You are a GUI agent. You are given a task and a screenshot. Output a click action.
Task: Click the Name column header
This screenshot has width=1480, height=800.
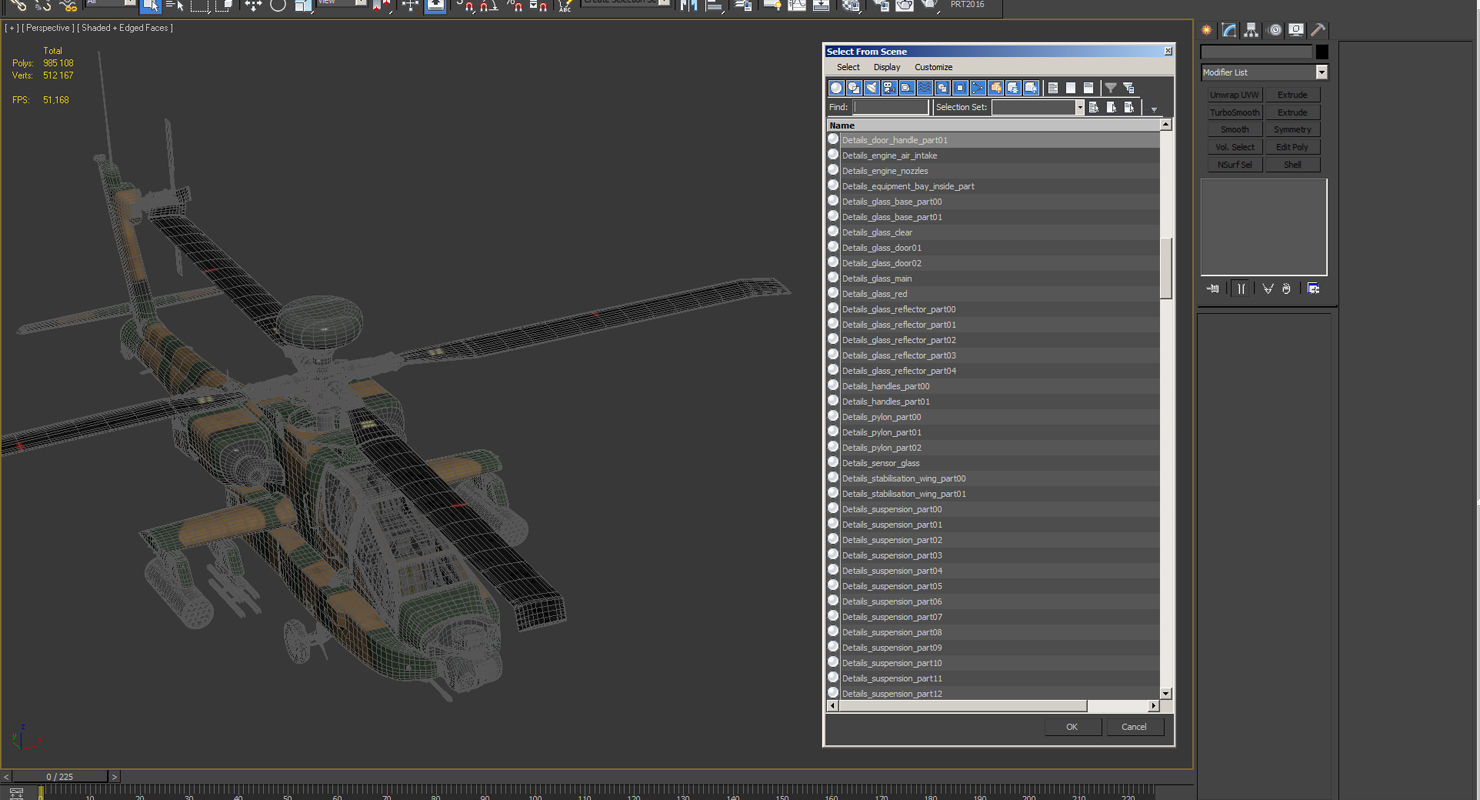coord(993,125)
